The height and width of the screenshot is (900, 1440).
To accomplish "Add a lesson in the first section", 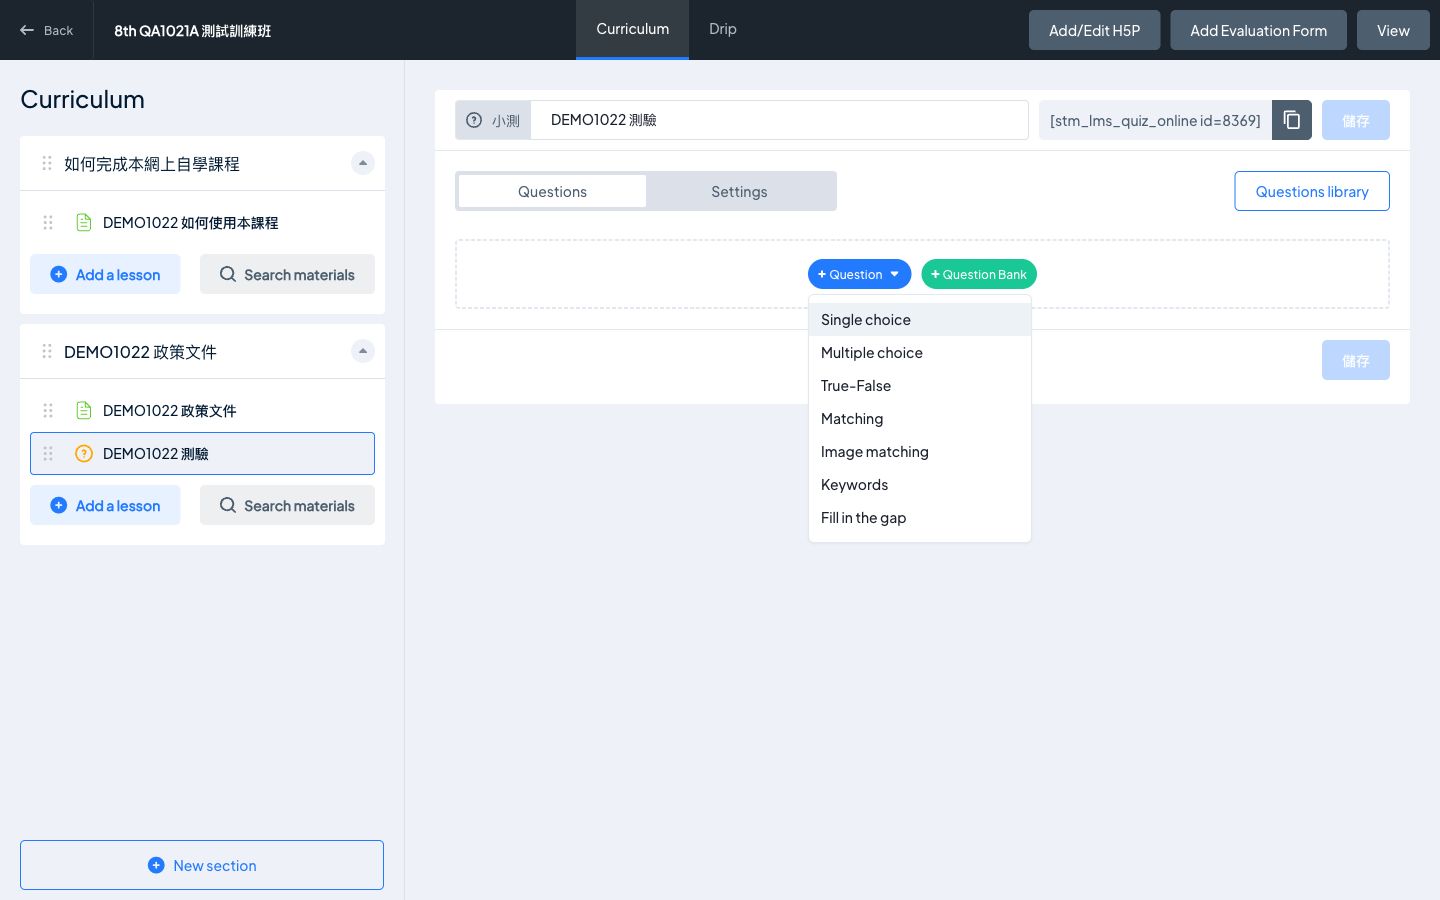I will (105, 274).
